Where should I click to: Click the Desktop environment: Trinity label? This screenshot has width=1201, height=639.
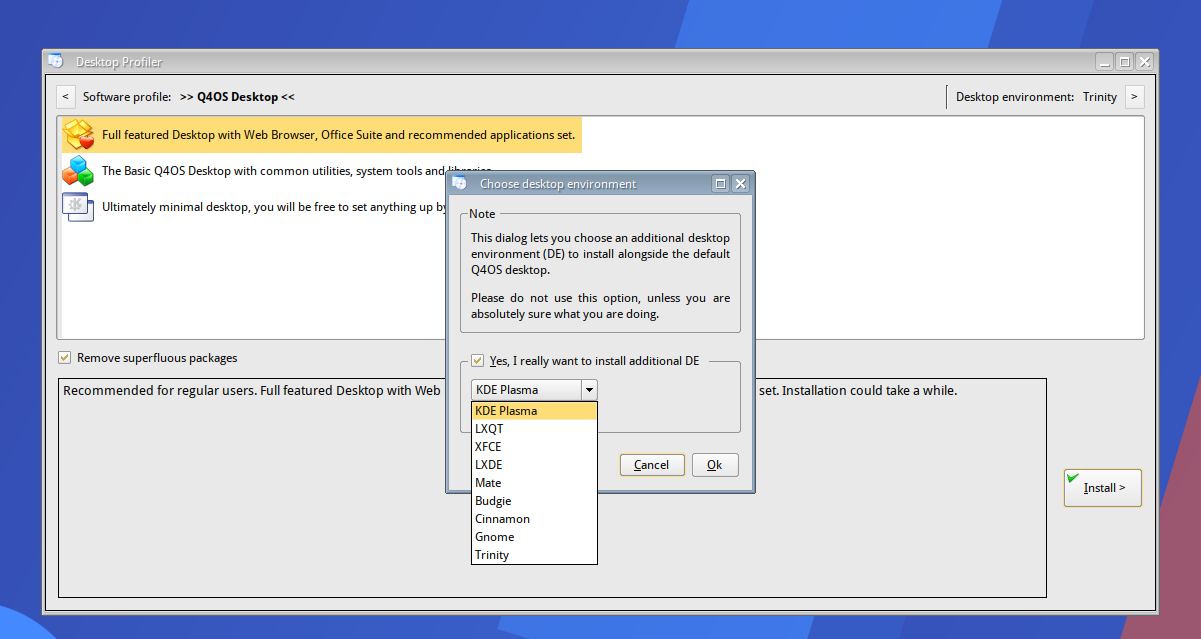(1036, 97)
